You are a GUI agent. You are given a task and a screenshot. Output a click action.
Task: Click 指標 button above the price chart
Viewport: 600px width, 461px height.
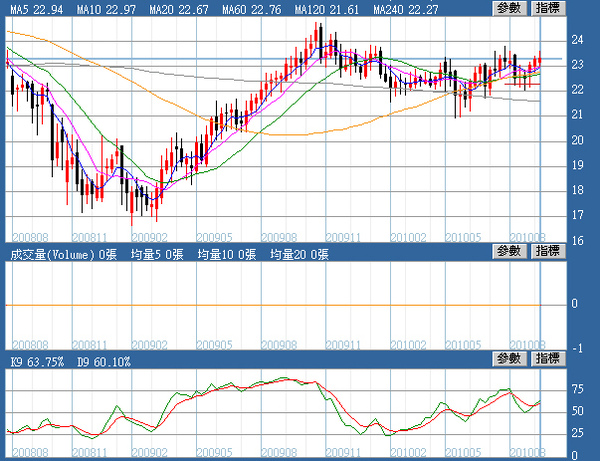point(547,8)
